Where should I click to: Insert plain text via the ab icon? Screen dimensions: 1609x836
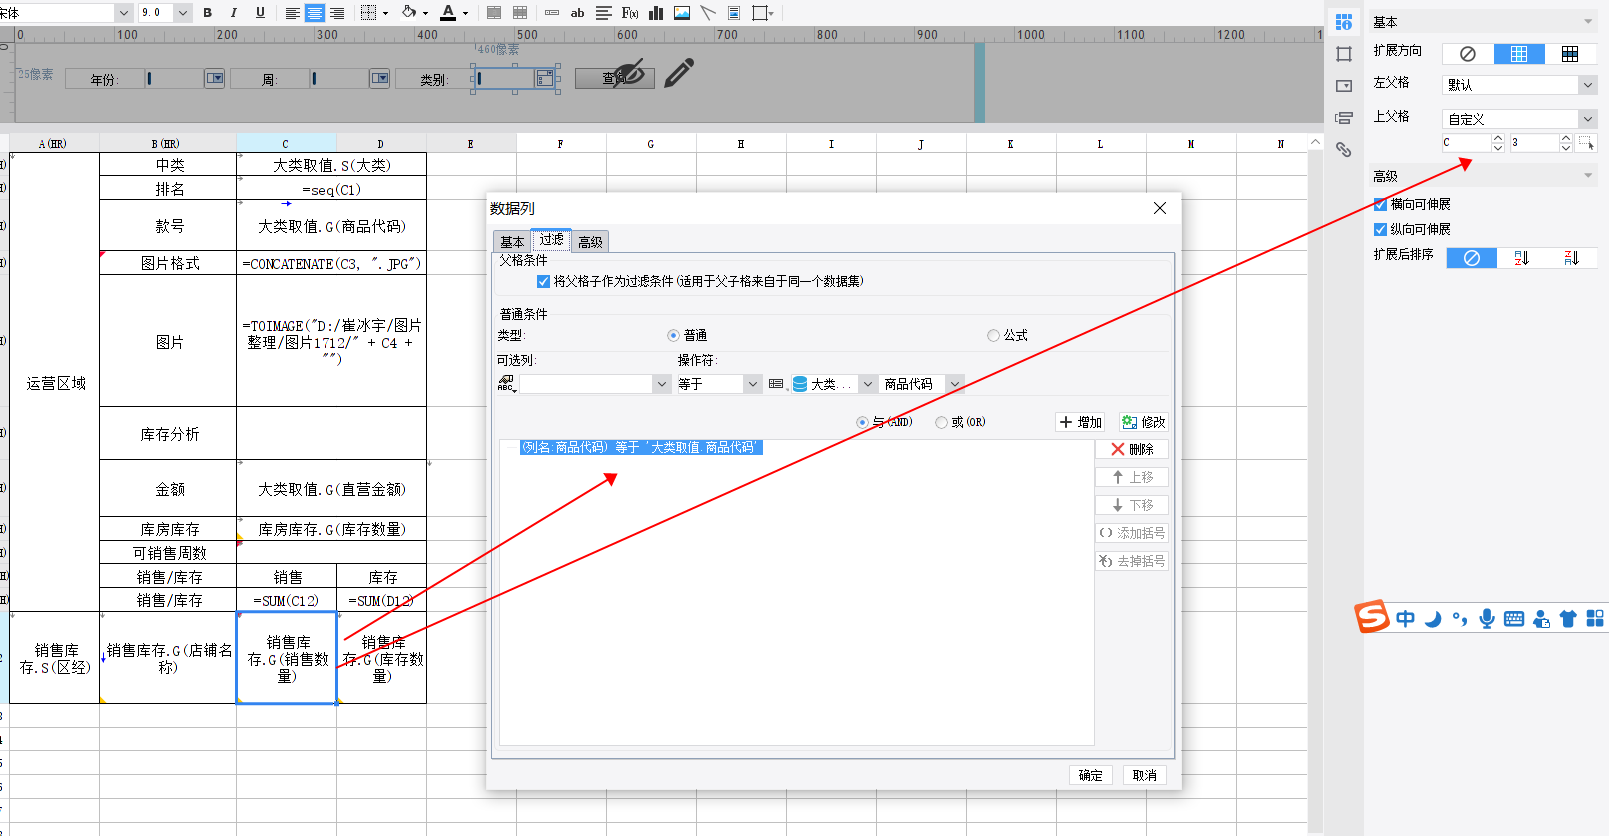pyautogui.click(x=577, y=13)
